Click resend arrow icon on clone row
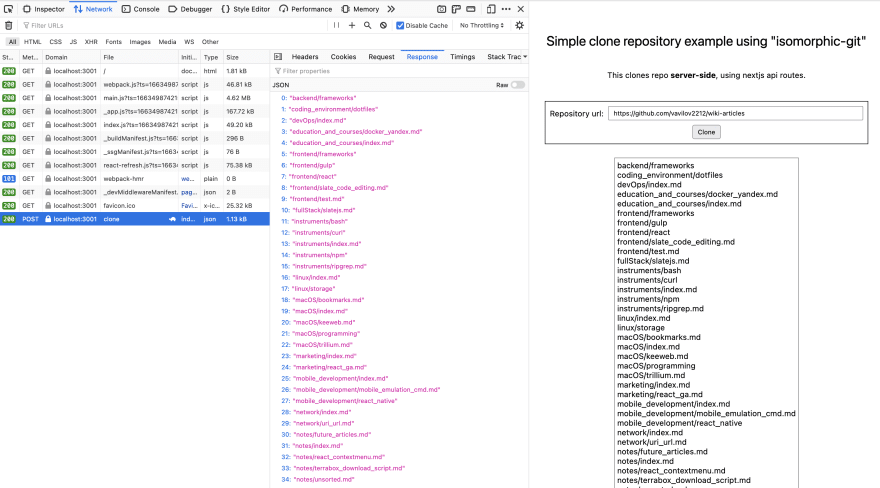880x488 pixels. pos(172,219)
